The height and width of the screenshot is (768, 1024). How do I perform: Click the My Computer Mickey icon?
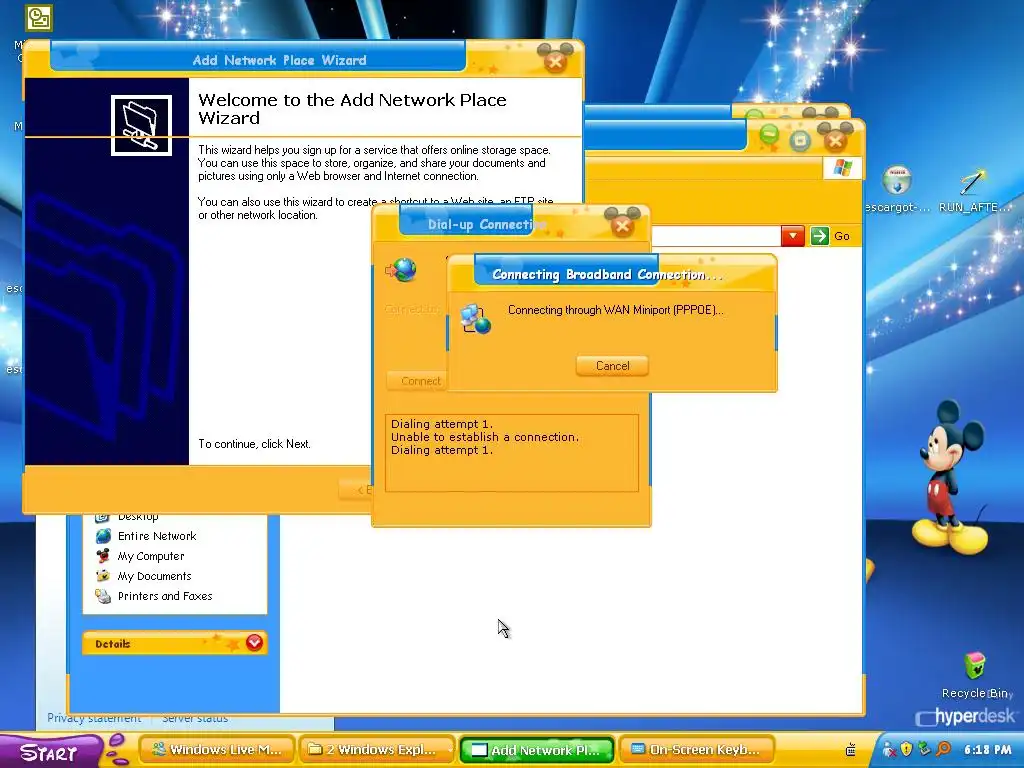pos(103,556)
